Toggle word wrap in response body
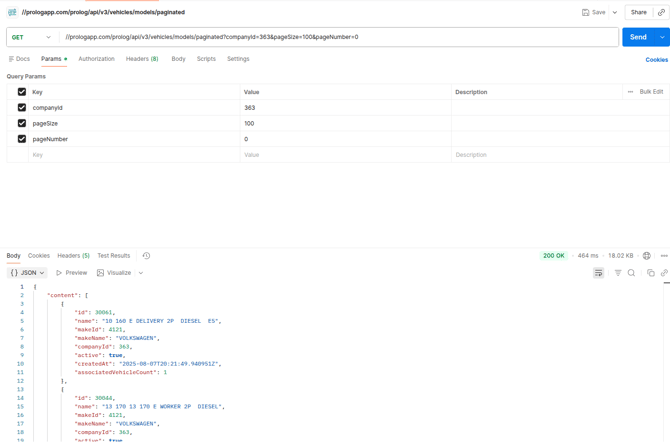This screenshot has width=670, height=444. 598,273
